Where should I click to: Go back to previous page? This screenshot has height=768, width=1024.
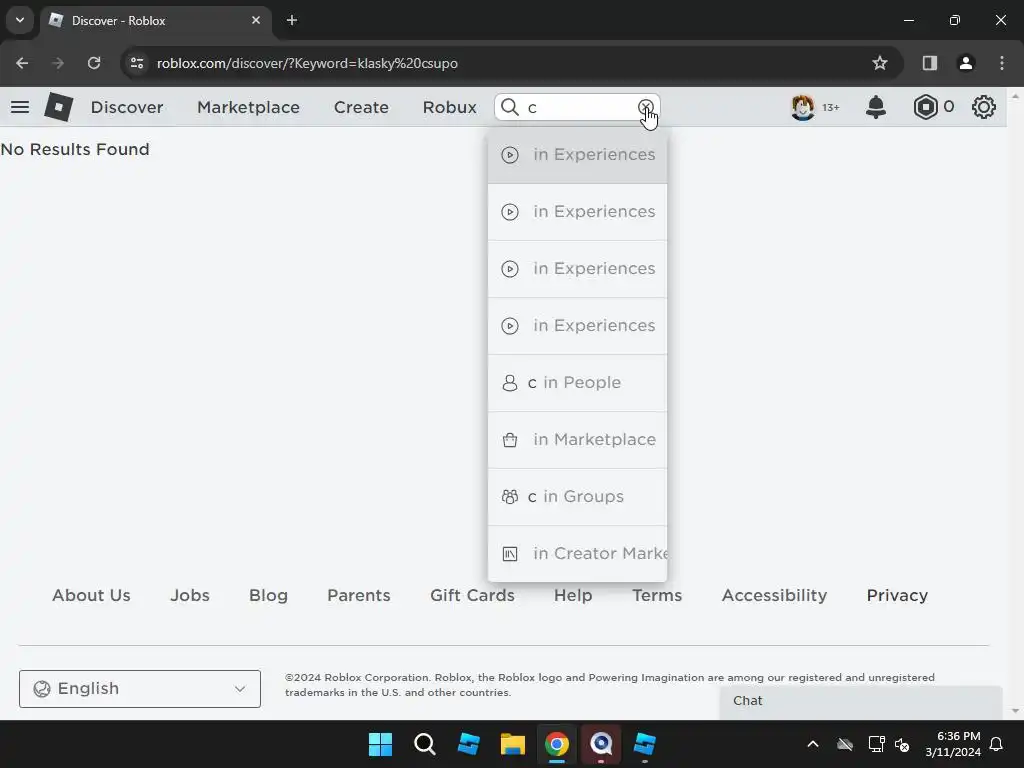pyautogui.click(x=22, y=63)
